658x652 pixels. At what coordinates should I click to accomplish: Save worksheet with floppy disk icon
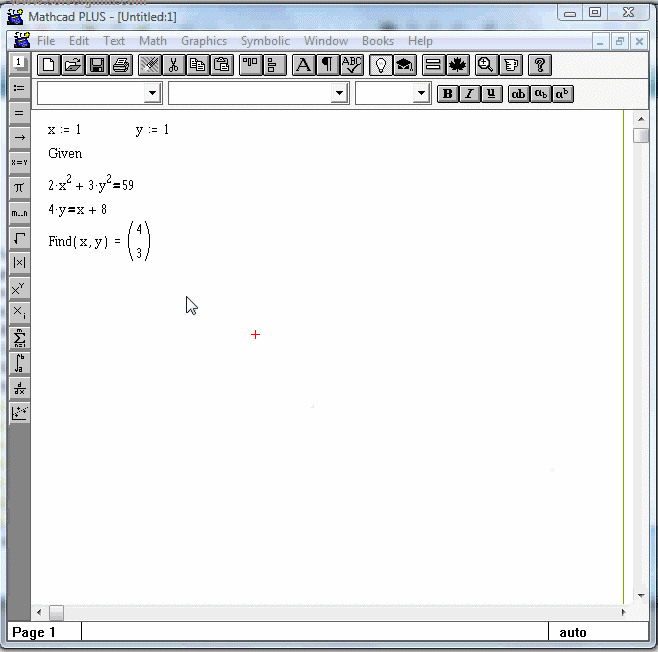click(x=97, y=65)
